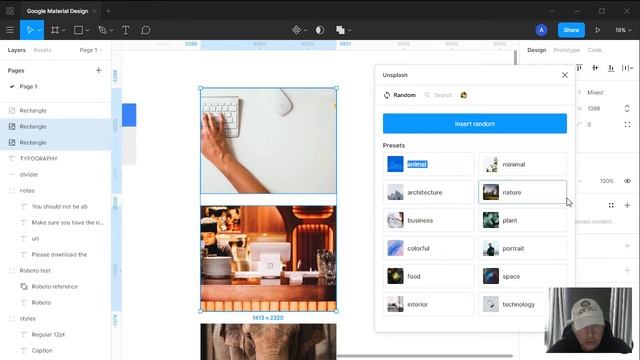Choose the architecture preset
640x360 pixels.
point(429,192)
